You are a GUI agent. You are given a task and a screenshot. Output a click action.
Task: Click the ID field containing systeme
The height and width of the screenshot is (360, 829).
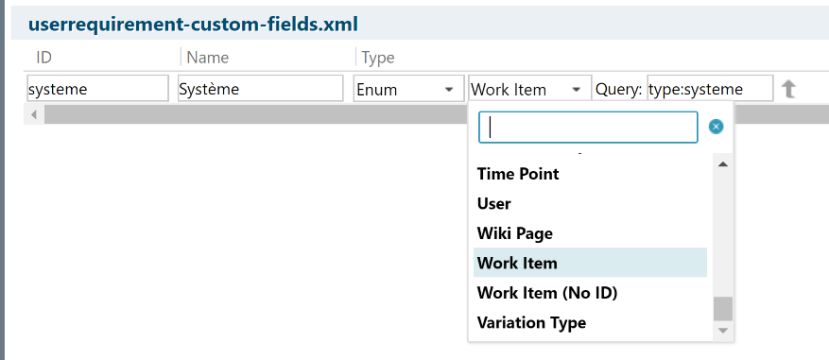(98, 89)
